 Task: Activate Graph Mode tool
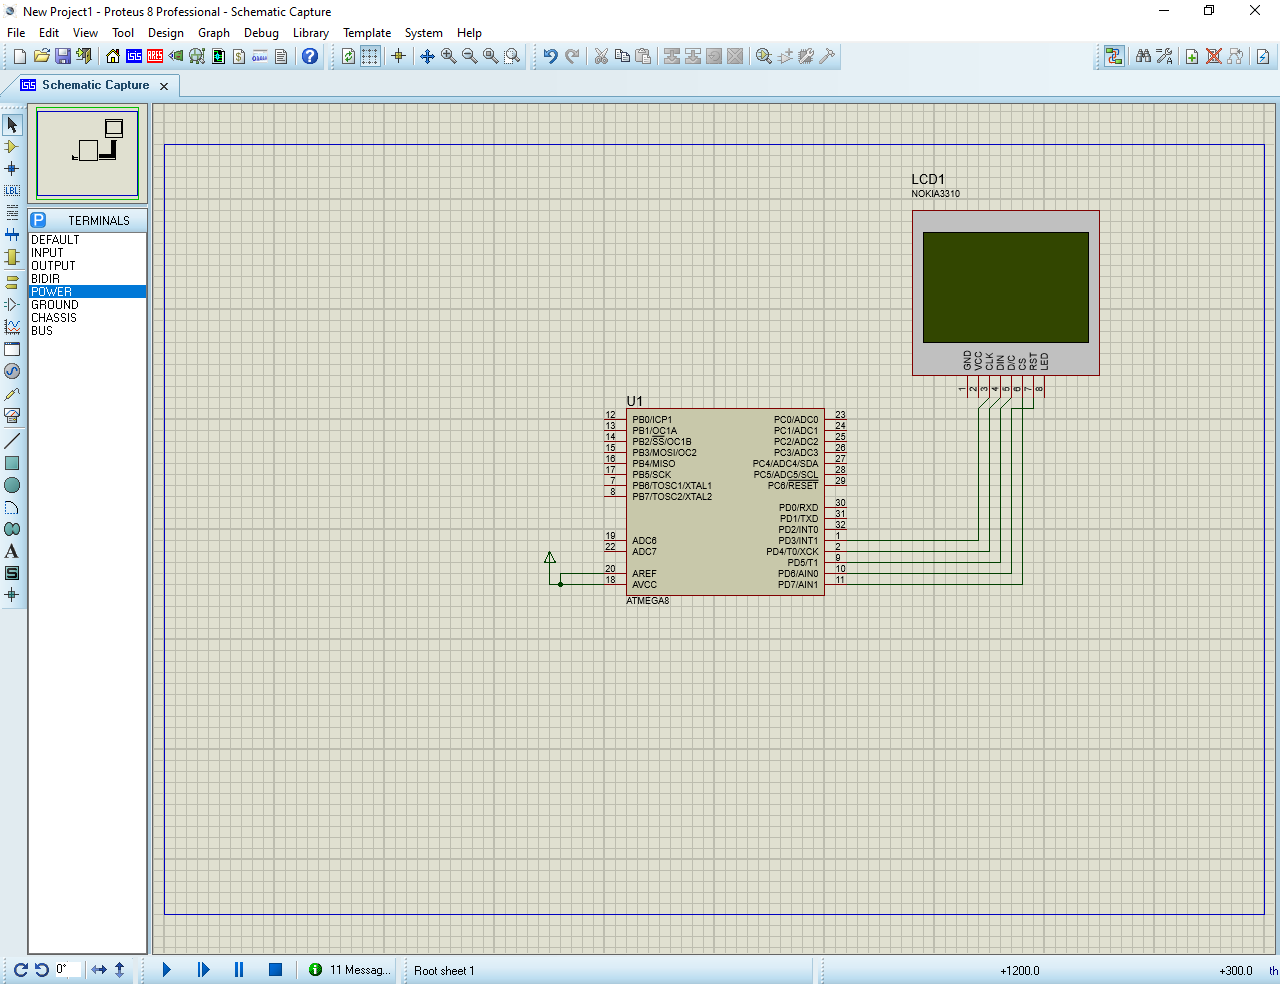point(12,326)
